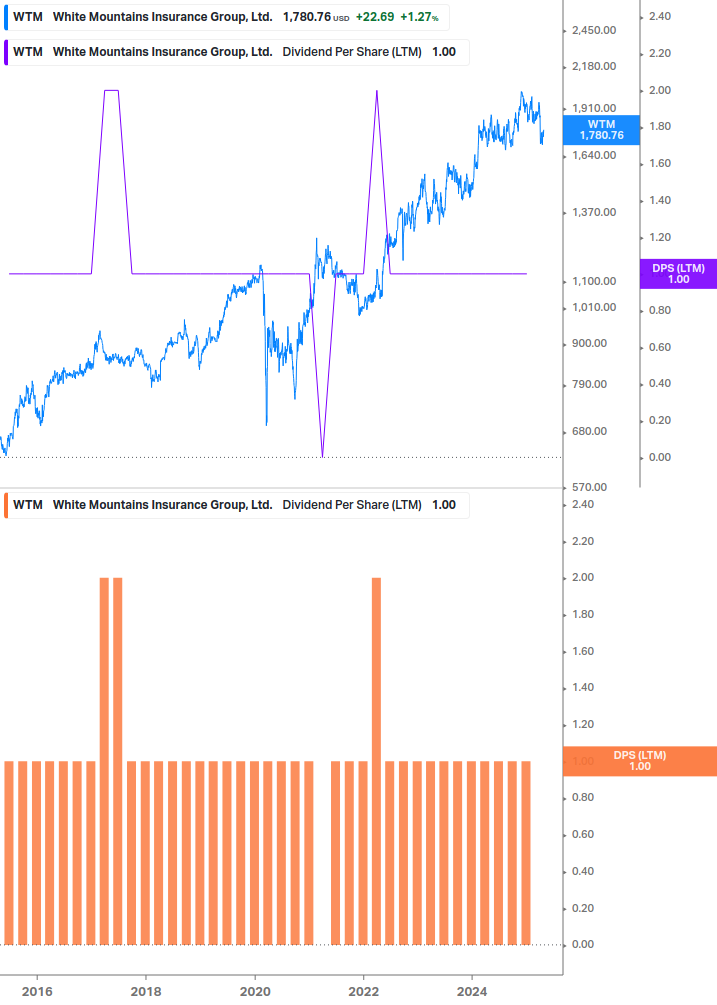
Task: Click the orange Dividend Per Share legend label
Action: [x=235, y=505]
